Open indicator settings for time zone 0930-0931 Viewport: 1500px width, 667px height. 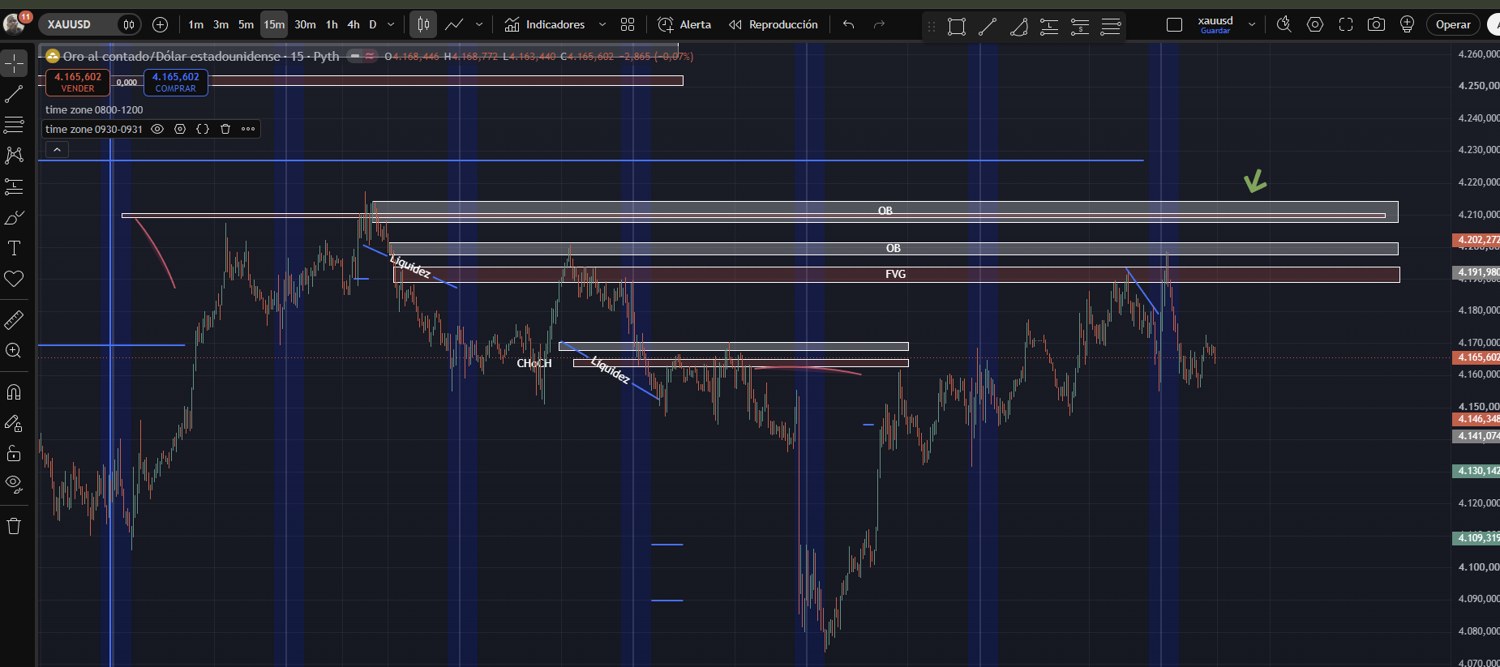(180, 129)
